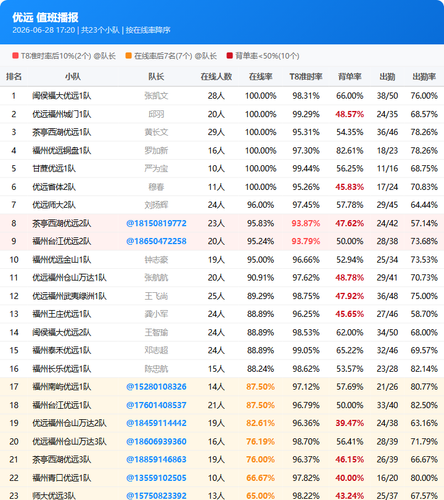Click the 排名 column header

14,77
